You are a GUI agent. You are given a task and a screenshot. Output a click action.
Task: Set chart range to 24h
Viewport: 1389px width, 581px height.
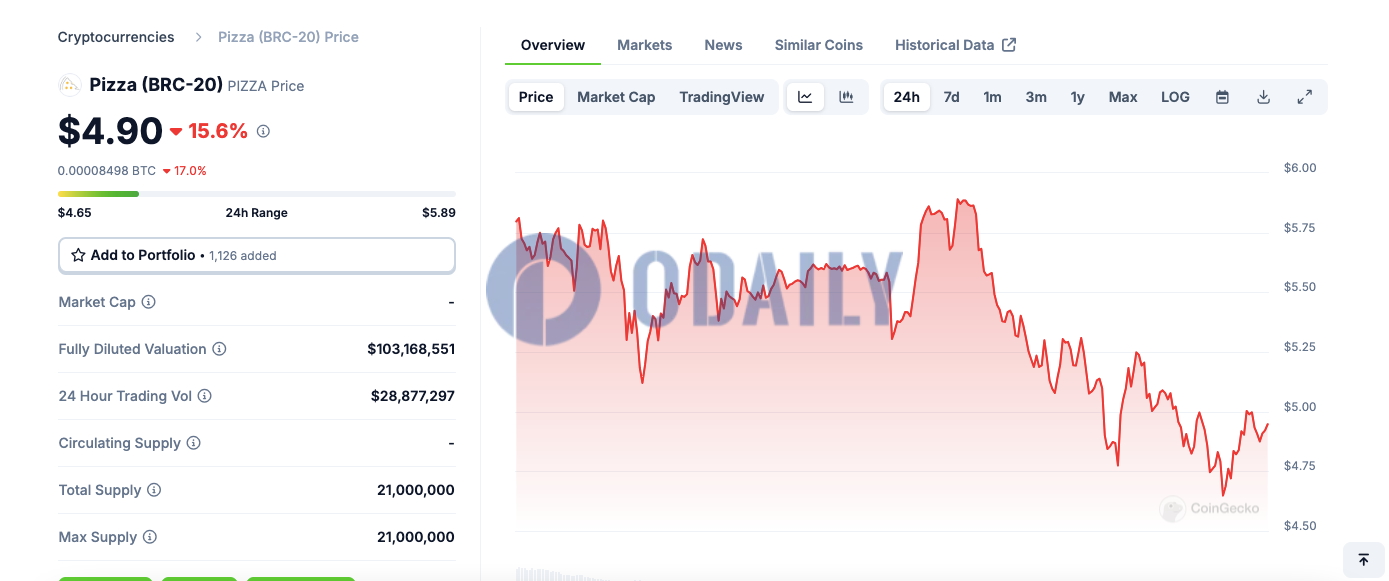907,97
